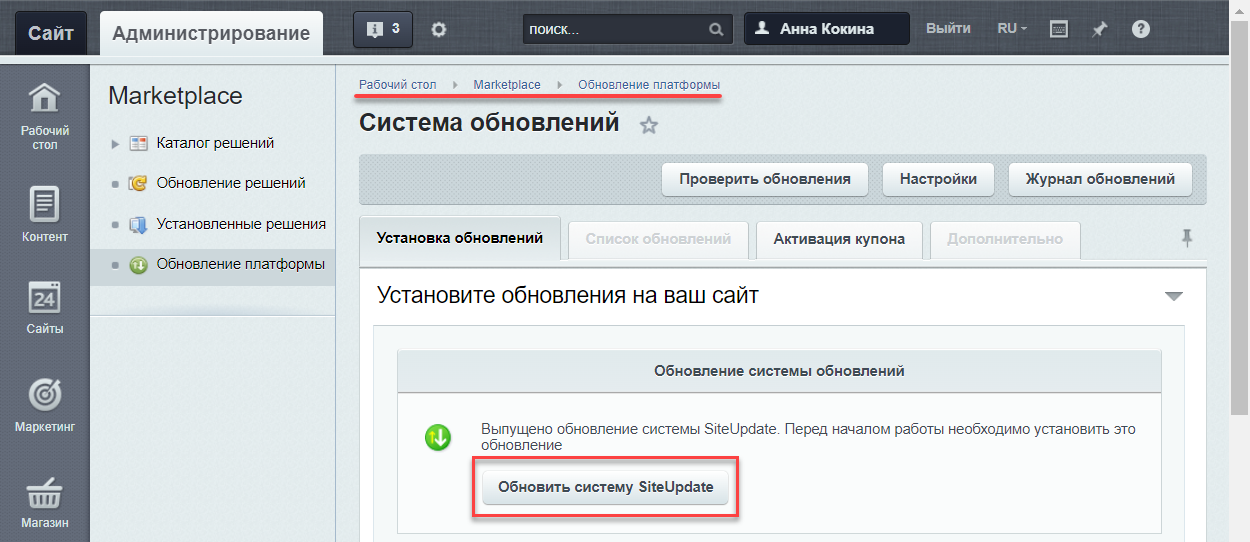Screen dimensions: 1250x542
Task: Click the settings gear icon in header
Action: point(438,29)
